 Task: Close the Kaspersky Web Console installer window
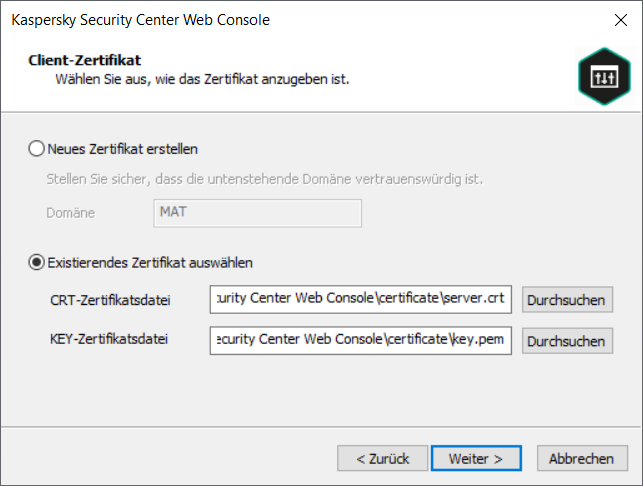(x=621, y=20)
